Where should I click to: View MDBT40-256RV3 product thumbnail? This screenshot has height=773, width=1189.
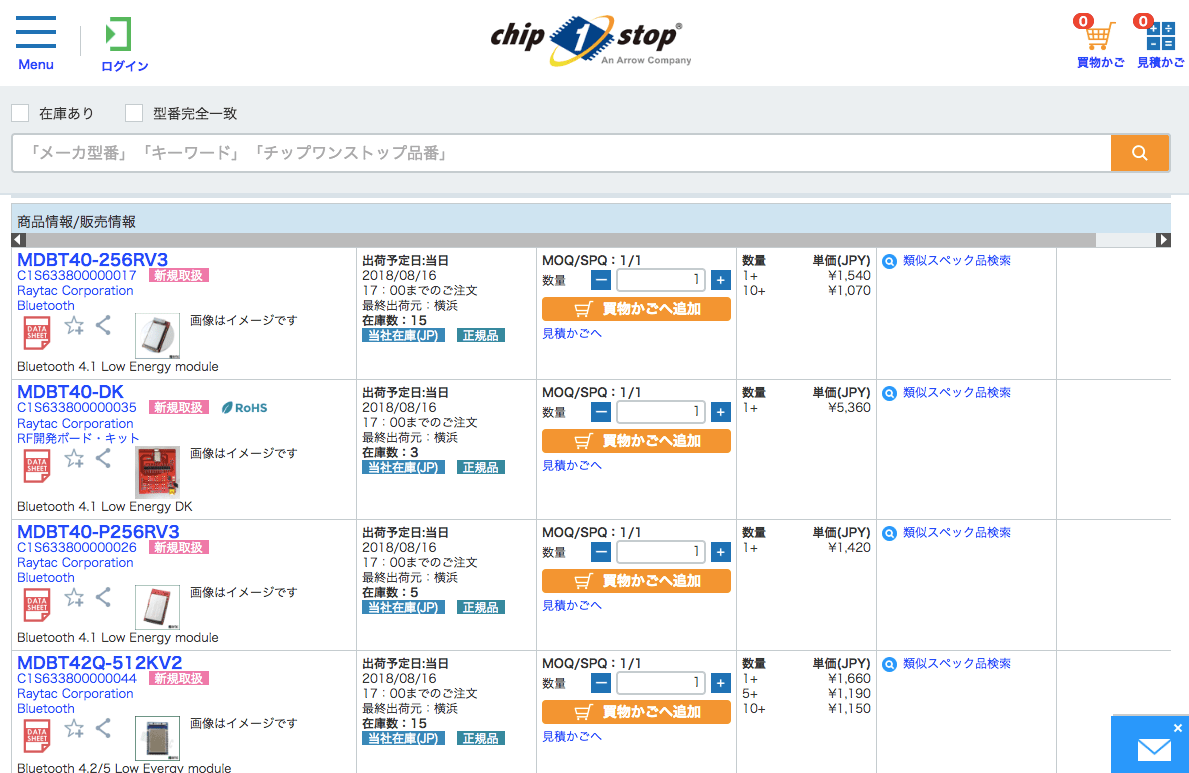coord(158,335)
